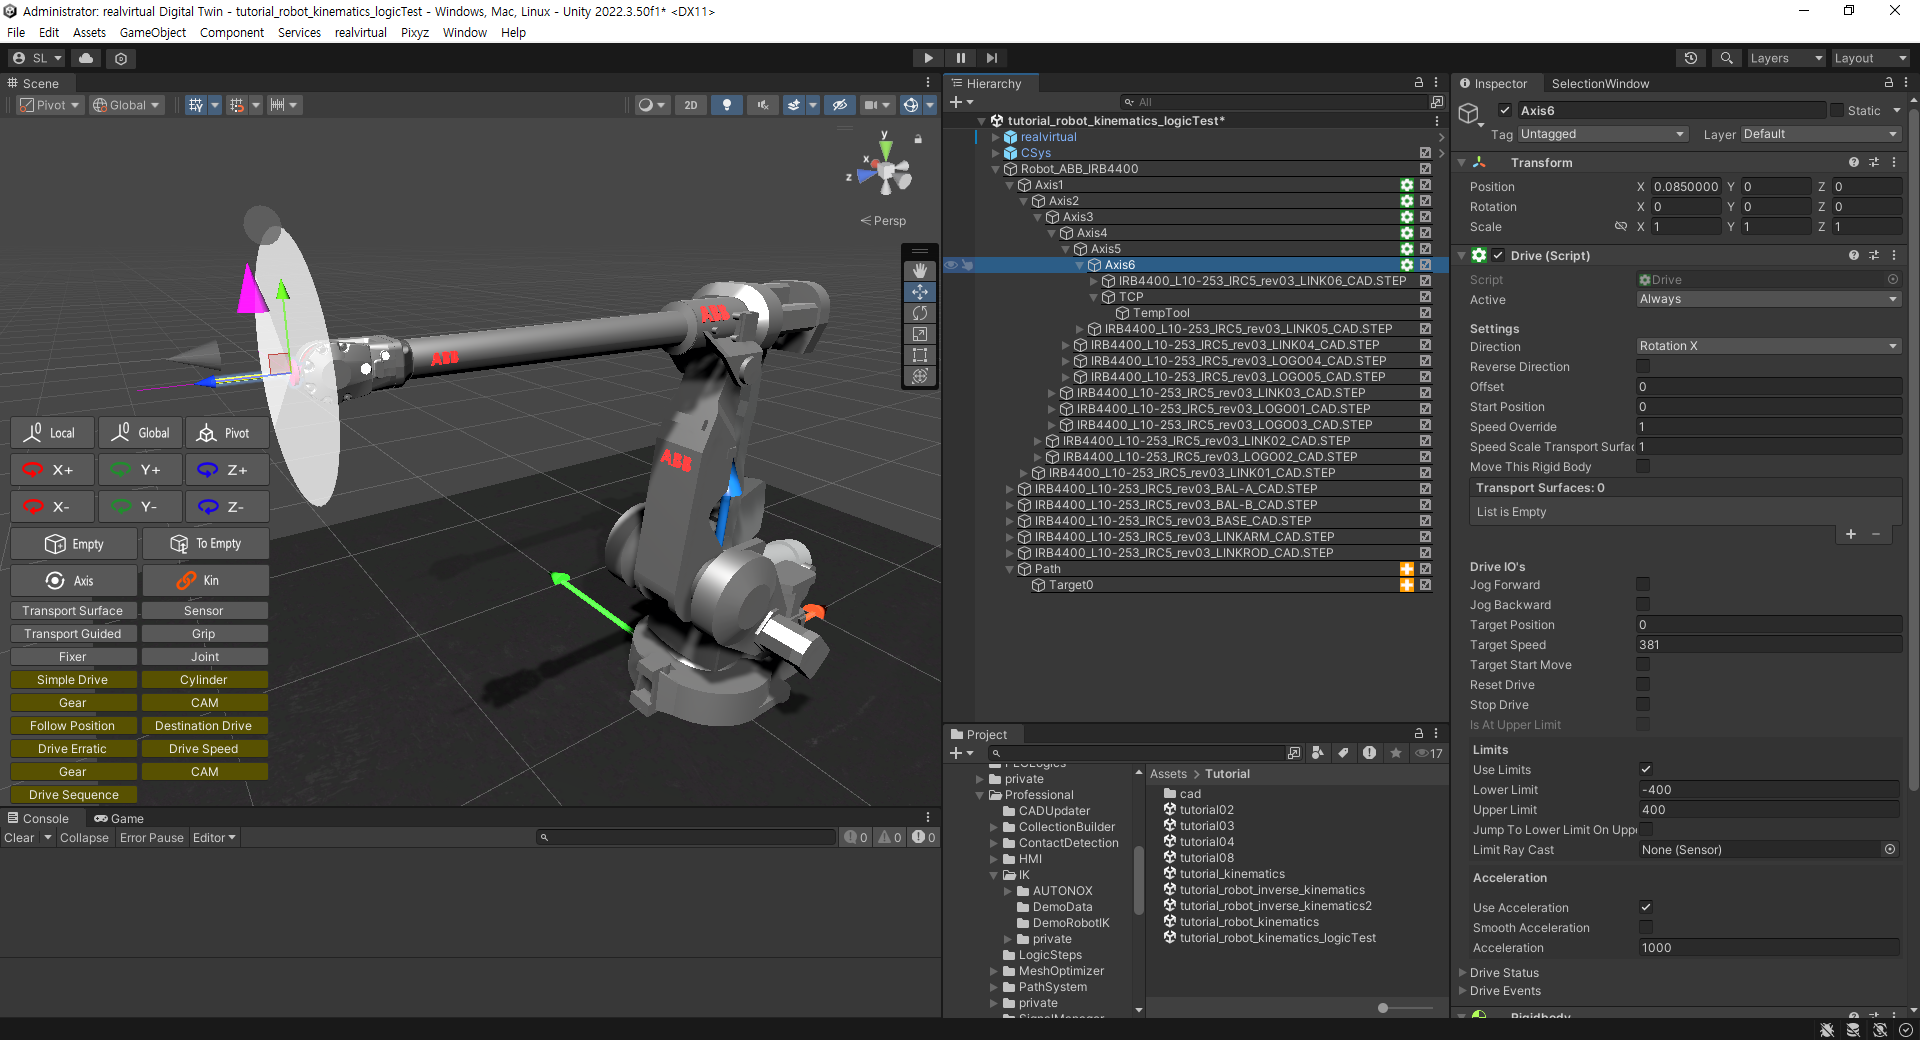
Task: Uncheck the Use Limits checkbox
Action: click(x=1646, y=770)
